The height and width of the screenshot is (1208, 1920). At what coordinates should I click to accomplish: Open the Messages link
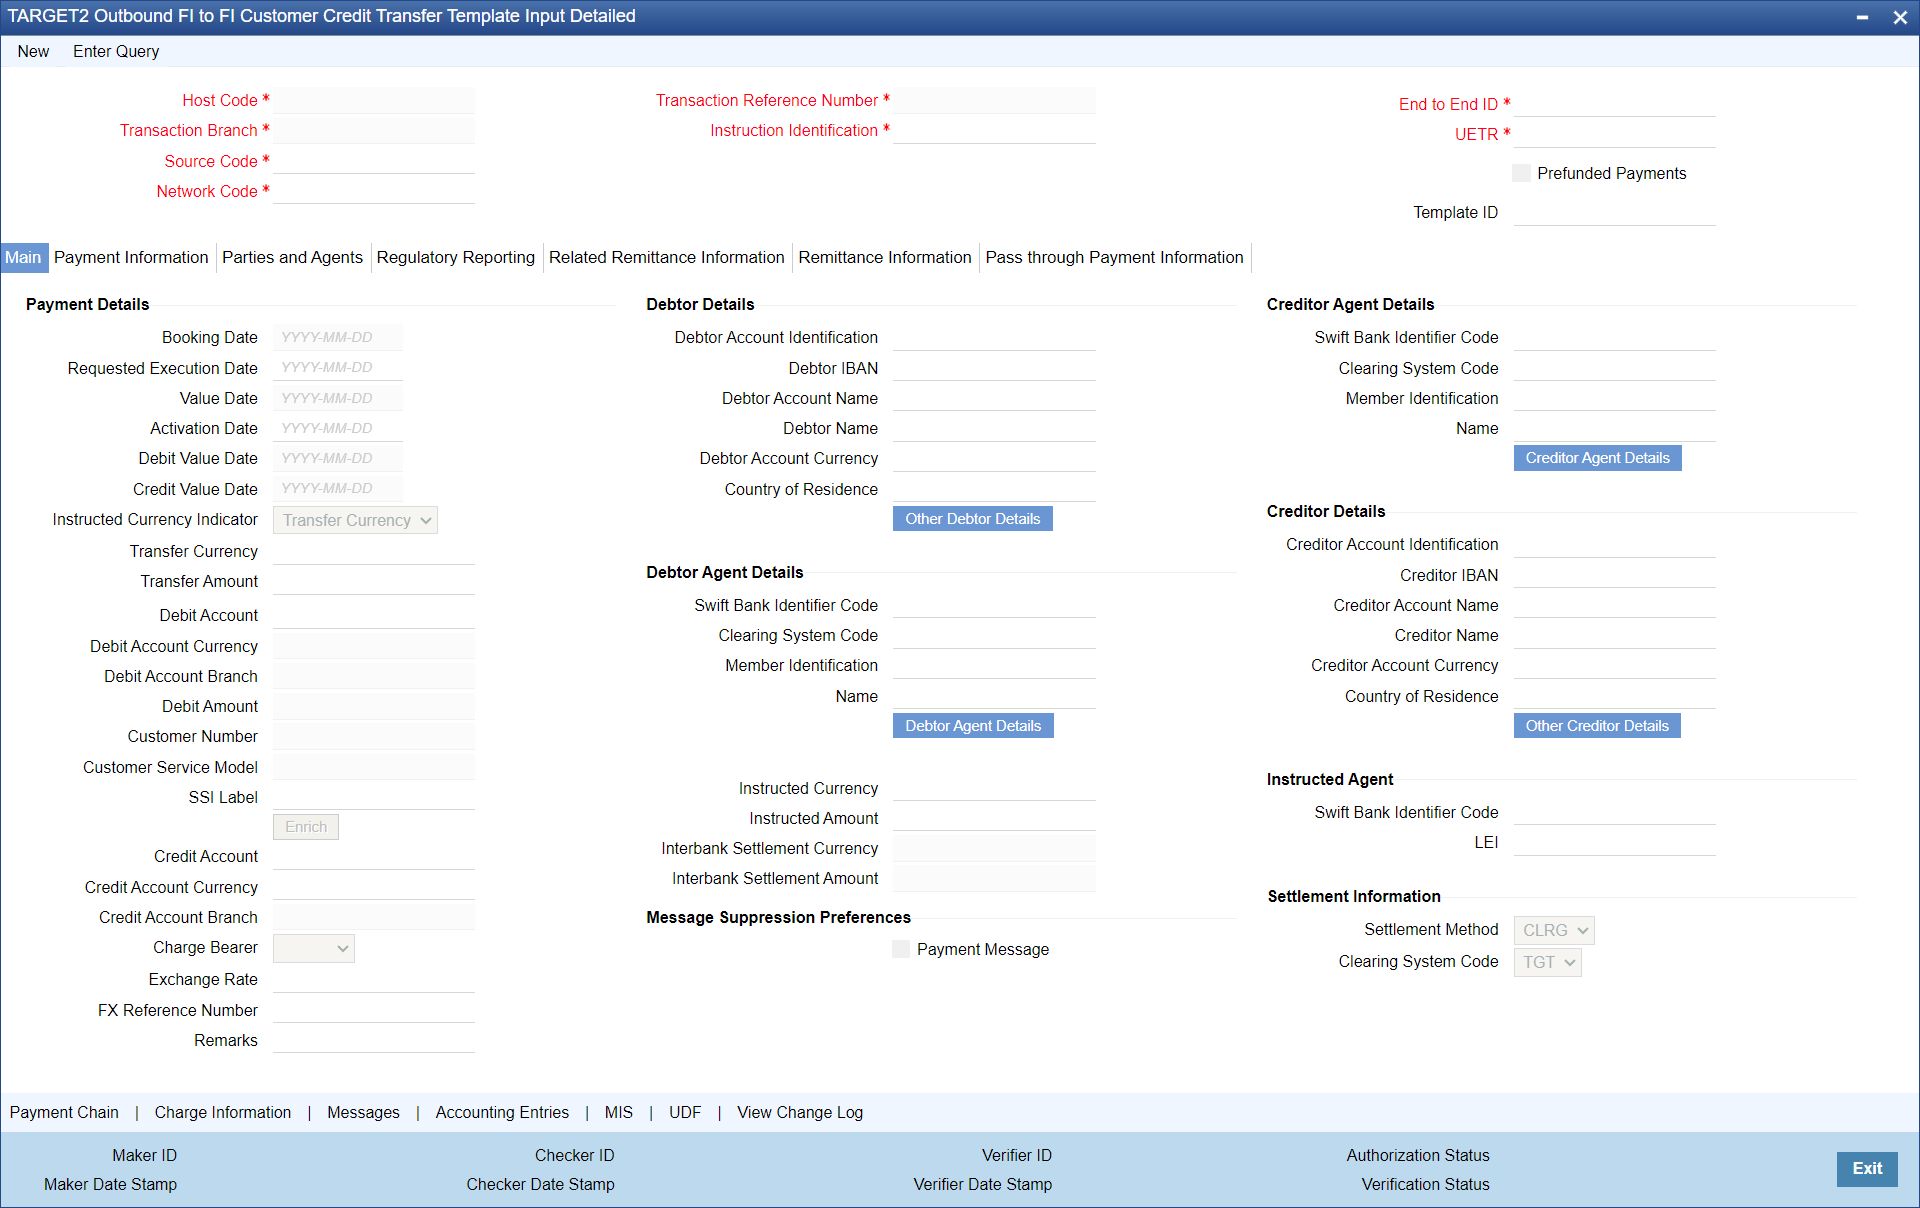[x=363, y=1112]
